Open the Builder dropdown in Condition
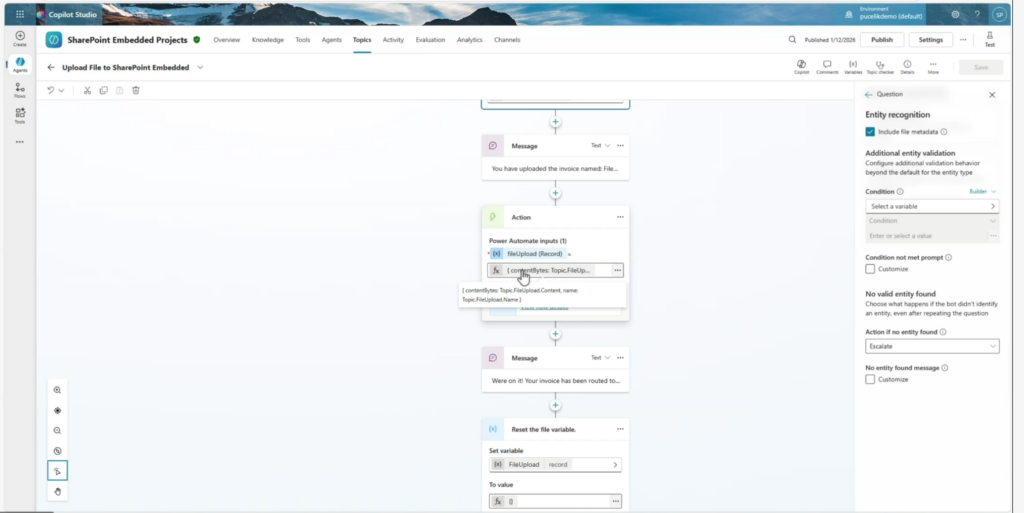 (x=983, y=192)
